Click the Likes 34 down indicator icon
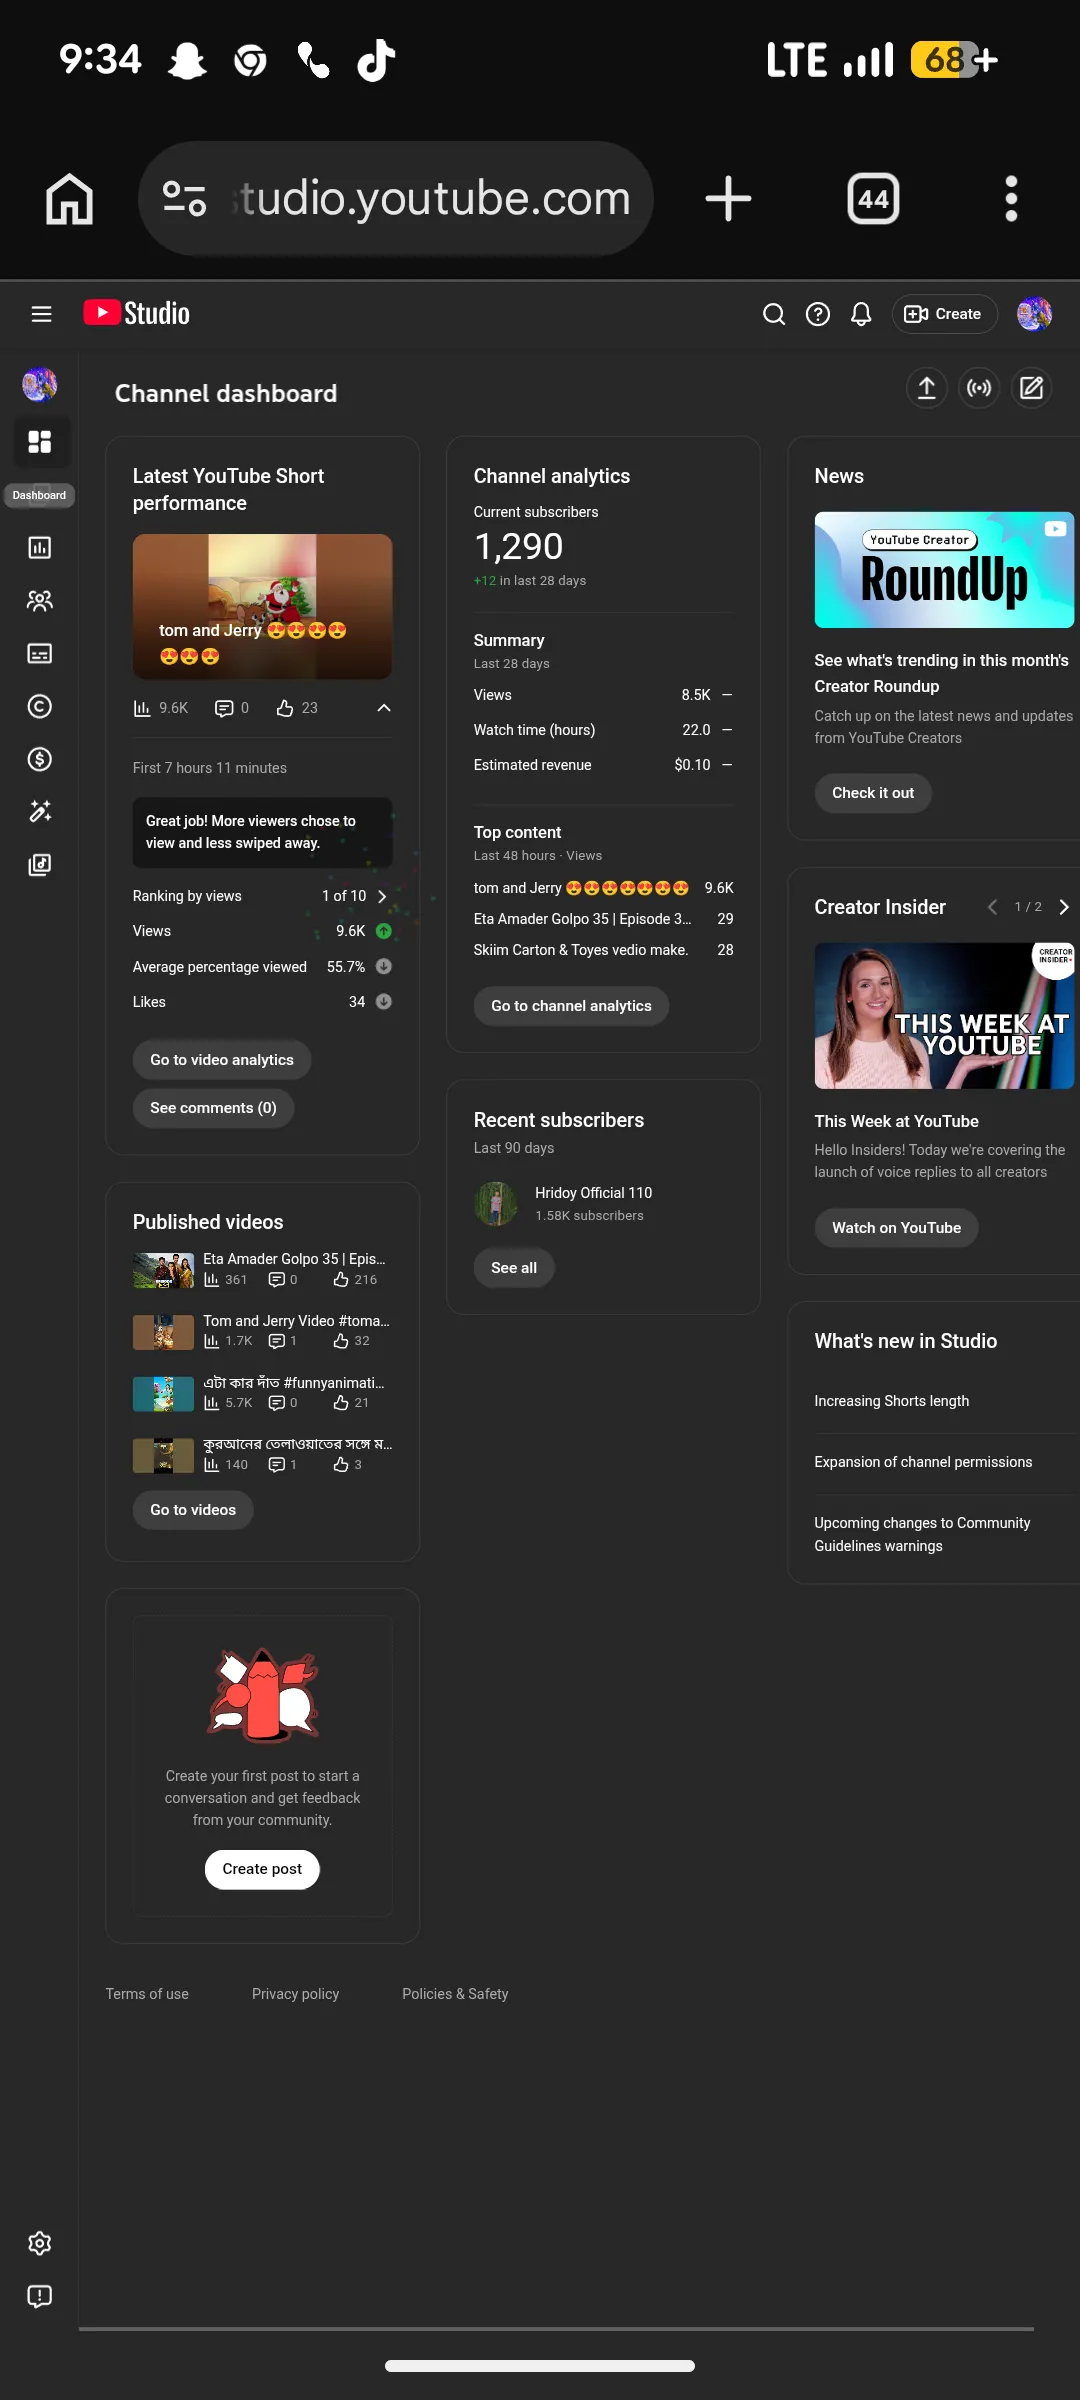1080x2400 pixels. tap(383, 1002)
